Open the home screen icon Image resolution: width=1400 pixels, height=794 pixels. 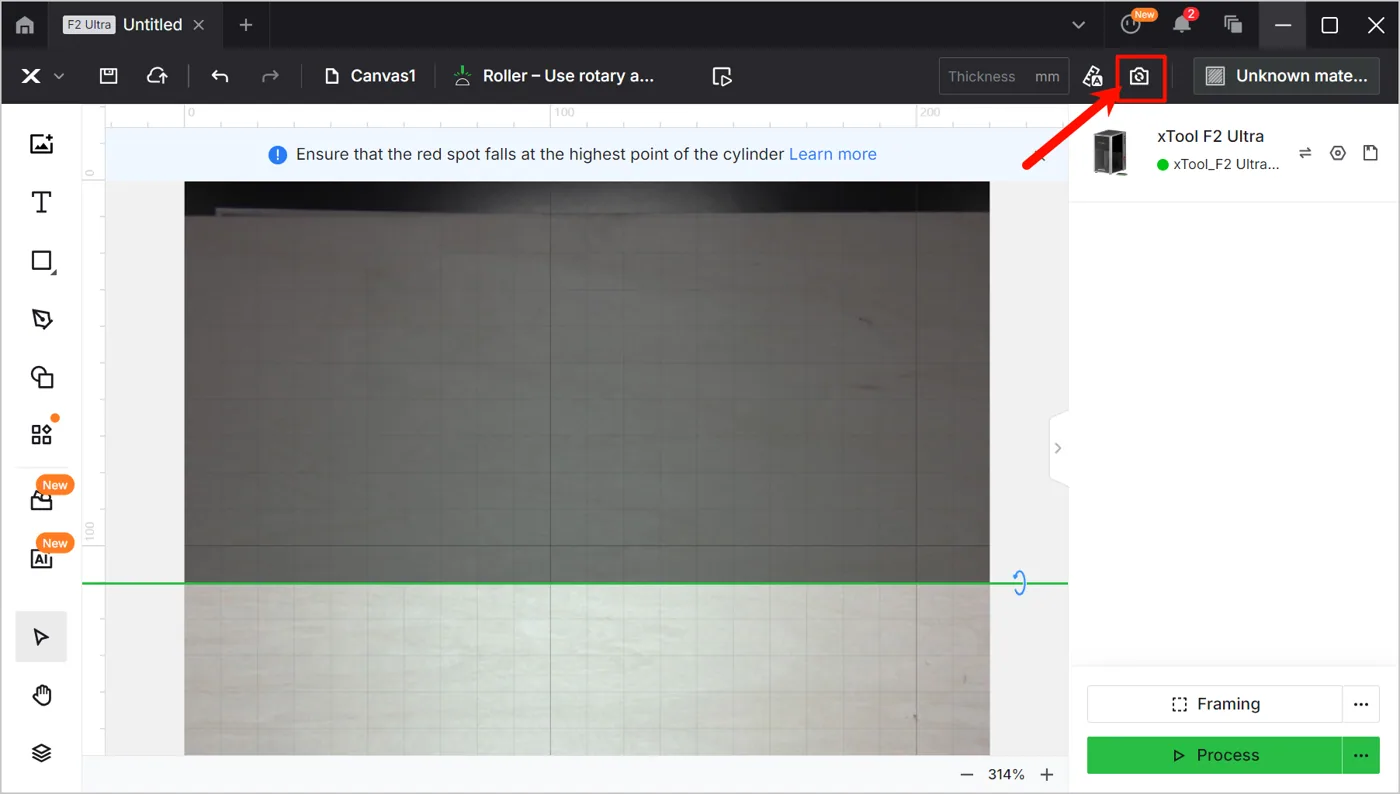(x=25, y=25)
